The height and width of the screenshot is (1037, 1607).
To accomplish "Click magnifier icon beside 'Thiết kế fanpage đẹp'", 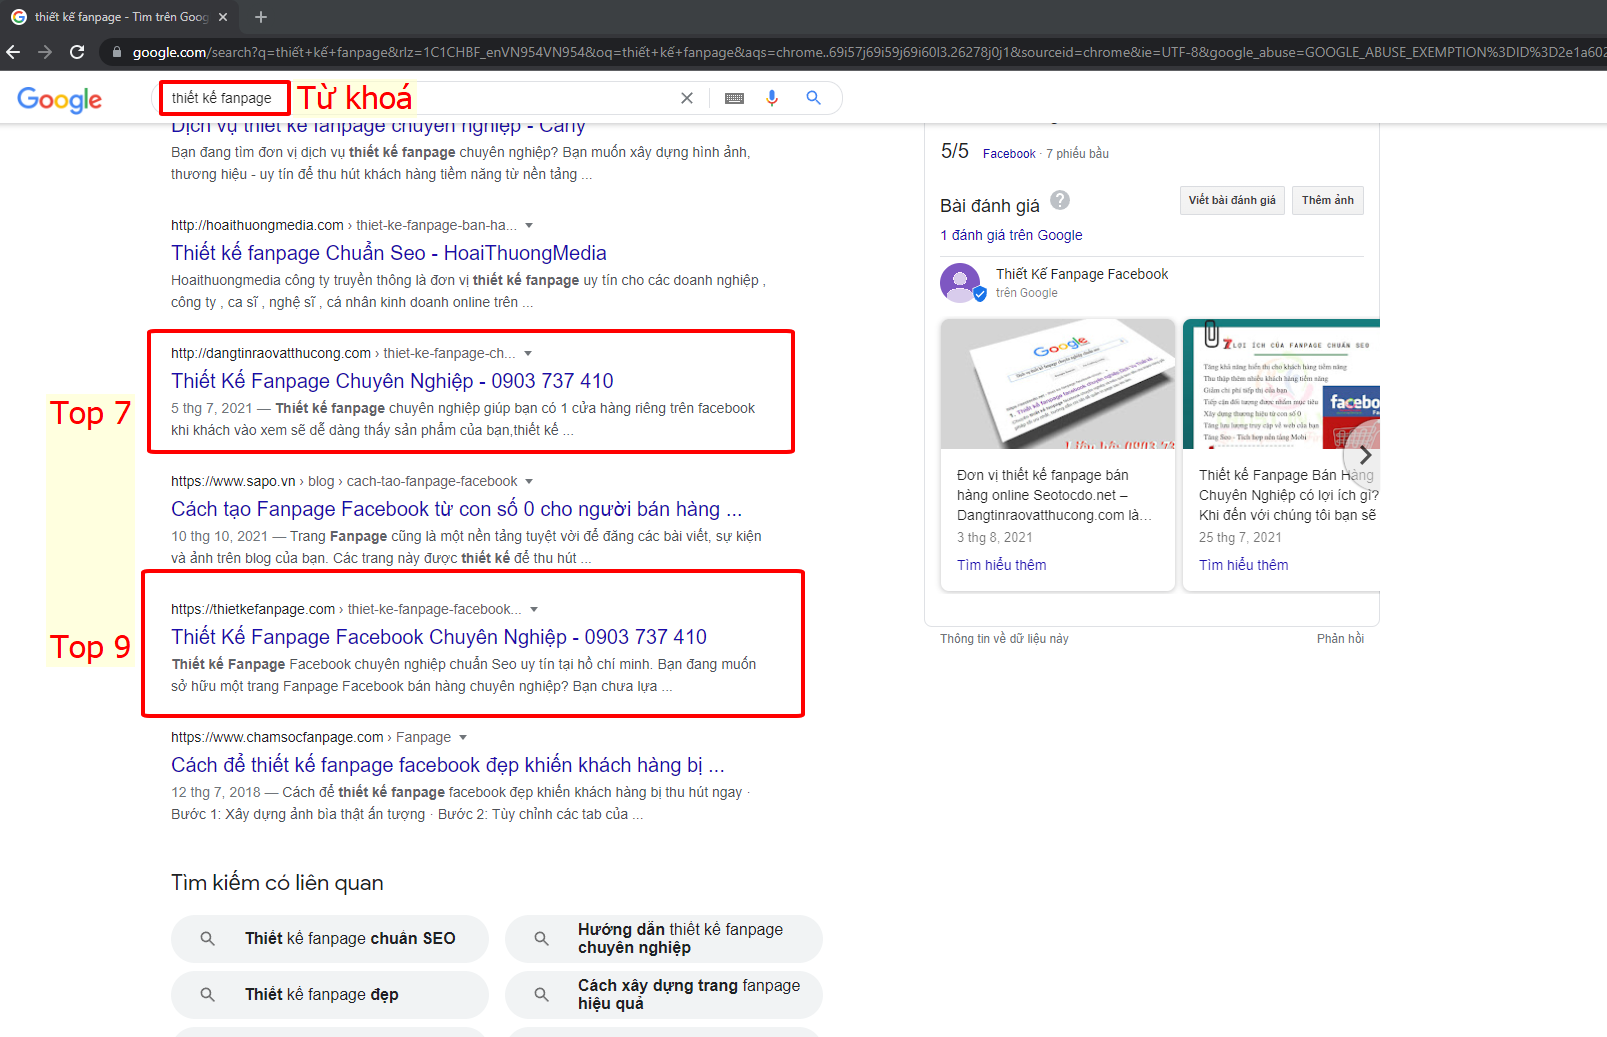I will (x=208, y=995).
